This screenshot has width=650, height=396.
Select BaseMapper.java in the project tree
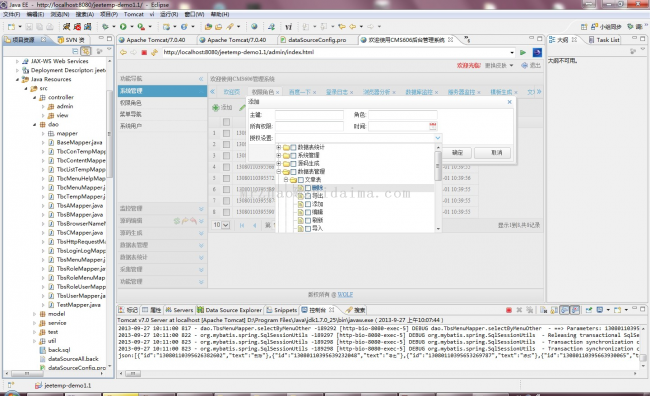click(x=79, y=142)
